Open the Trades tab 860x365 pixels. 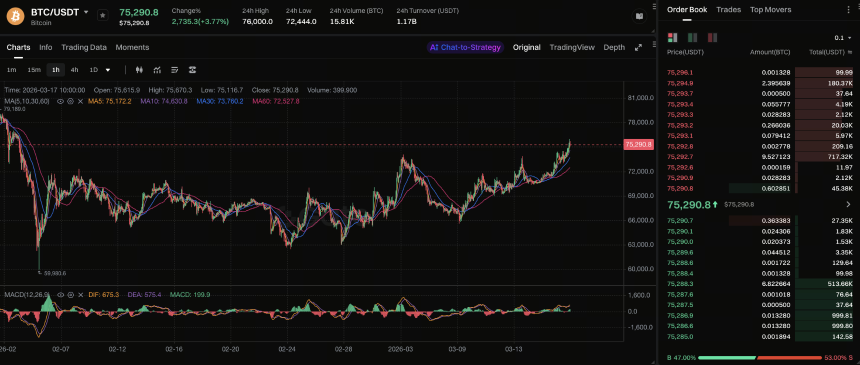(x=728, y=10)
